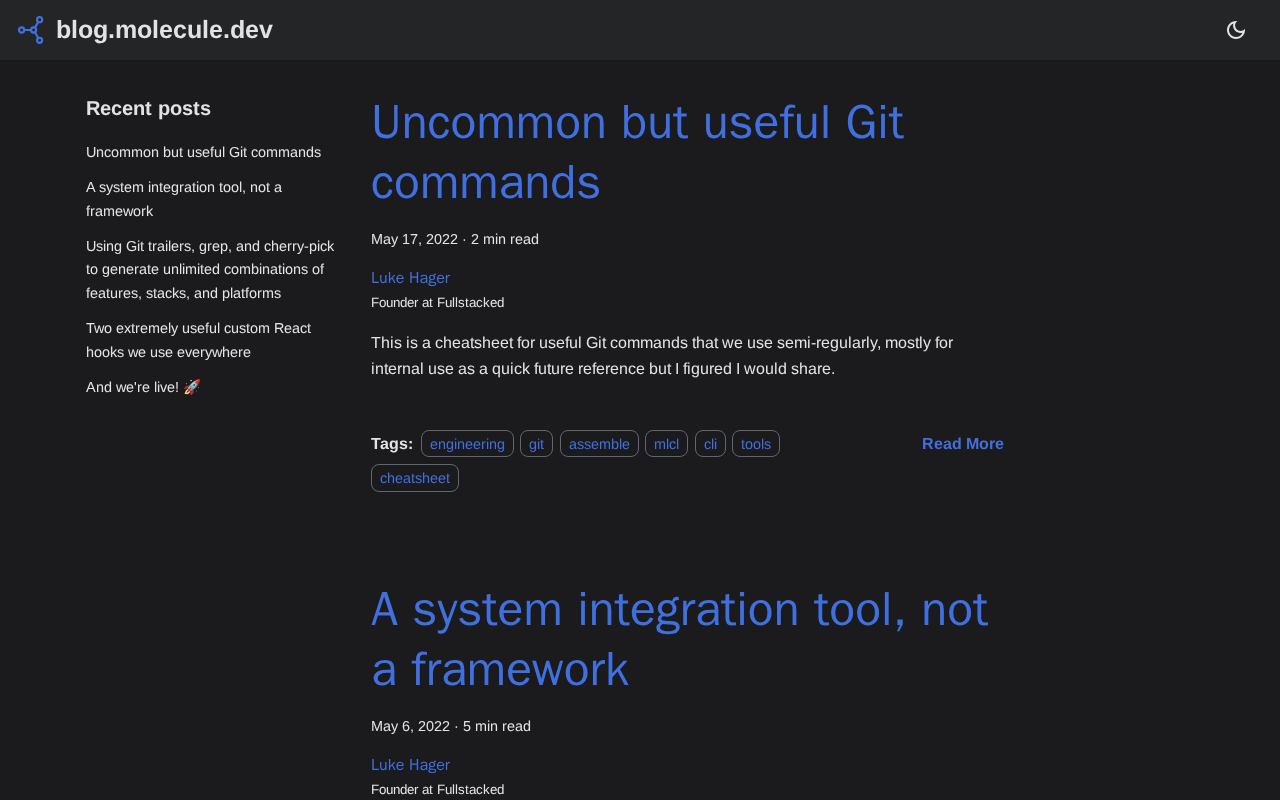Click the molecule logo icon

[31, 30]
